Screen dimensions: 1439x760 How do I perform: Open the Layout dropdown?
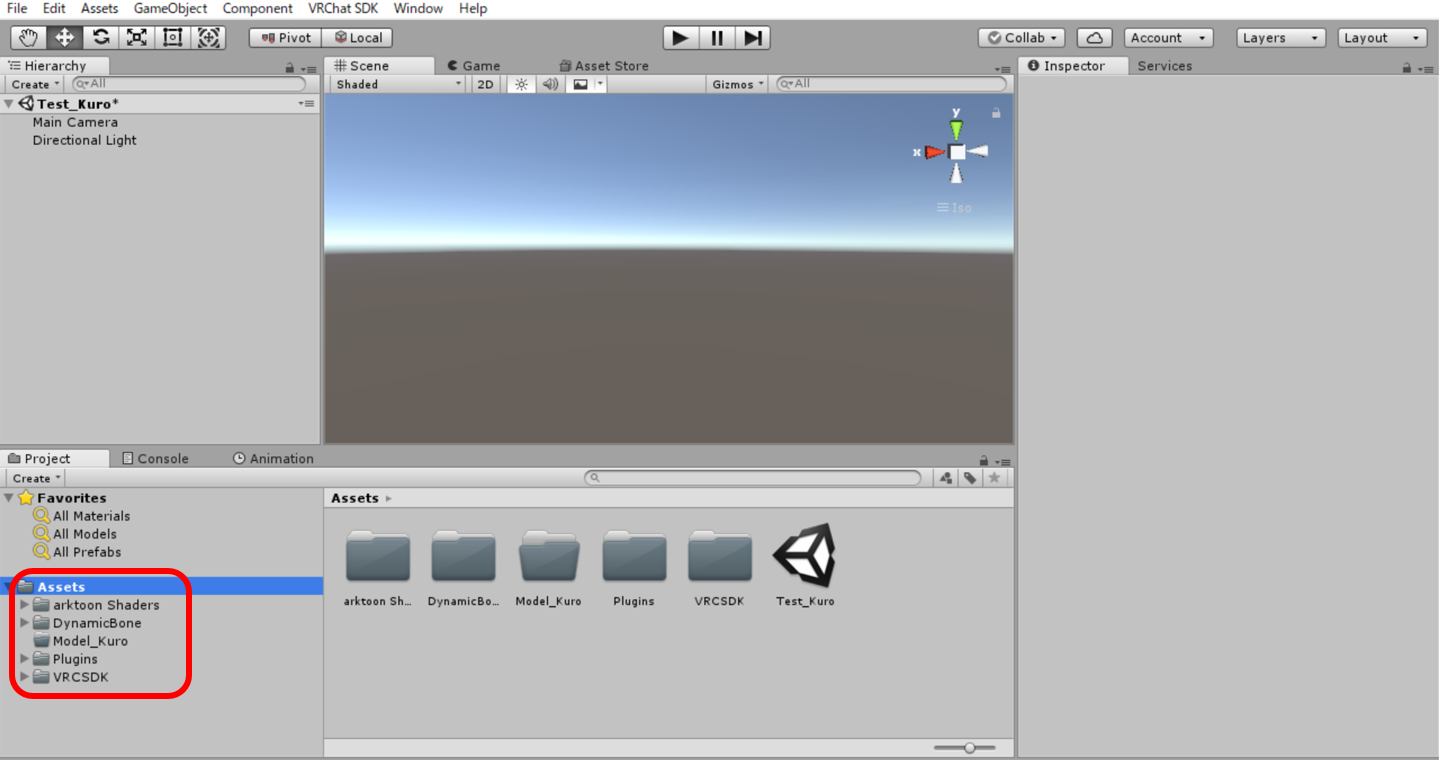point(1381,38)
